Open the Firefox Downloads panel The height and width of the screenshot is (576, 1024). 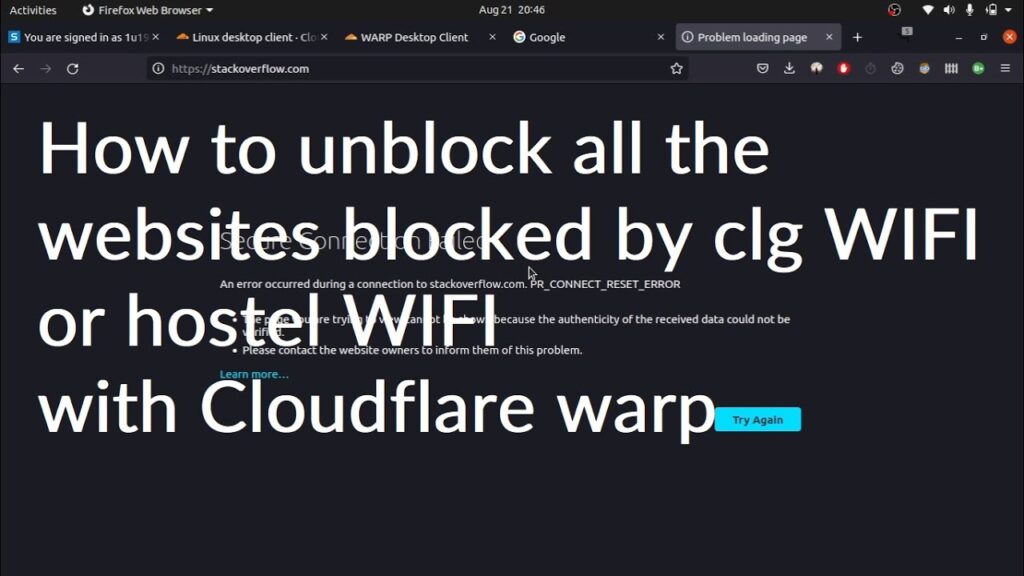click(x=789, y=69)
